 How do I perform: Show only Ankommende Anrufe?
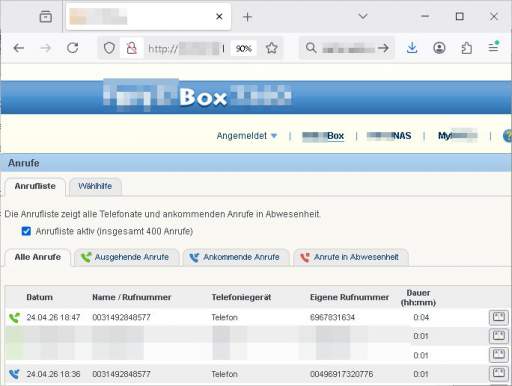tap(236, 257)
